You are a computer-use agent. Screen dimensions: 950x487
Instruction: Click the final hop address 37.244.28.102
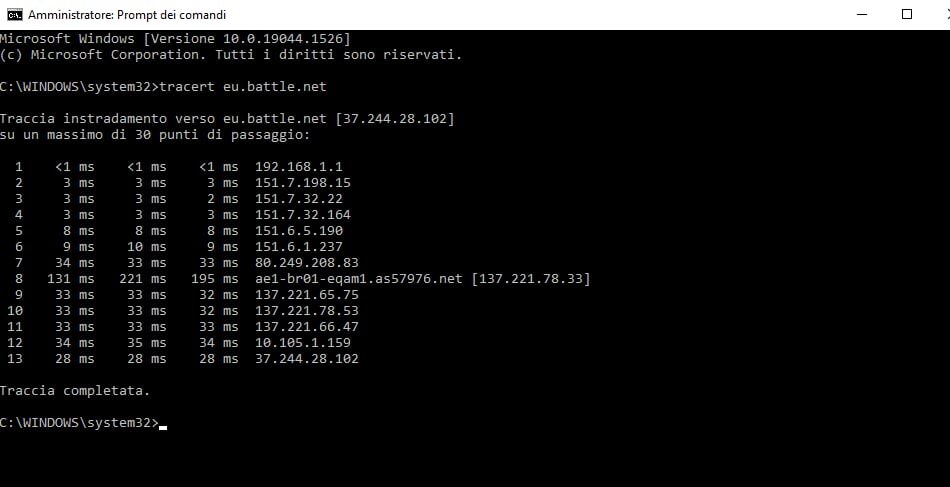307,359
